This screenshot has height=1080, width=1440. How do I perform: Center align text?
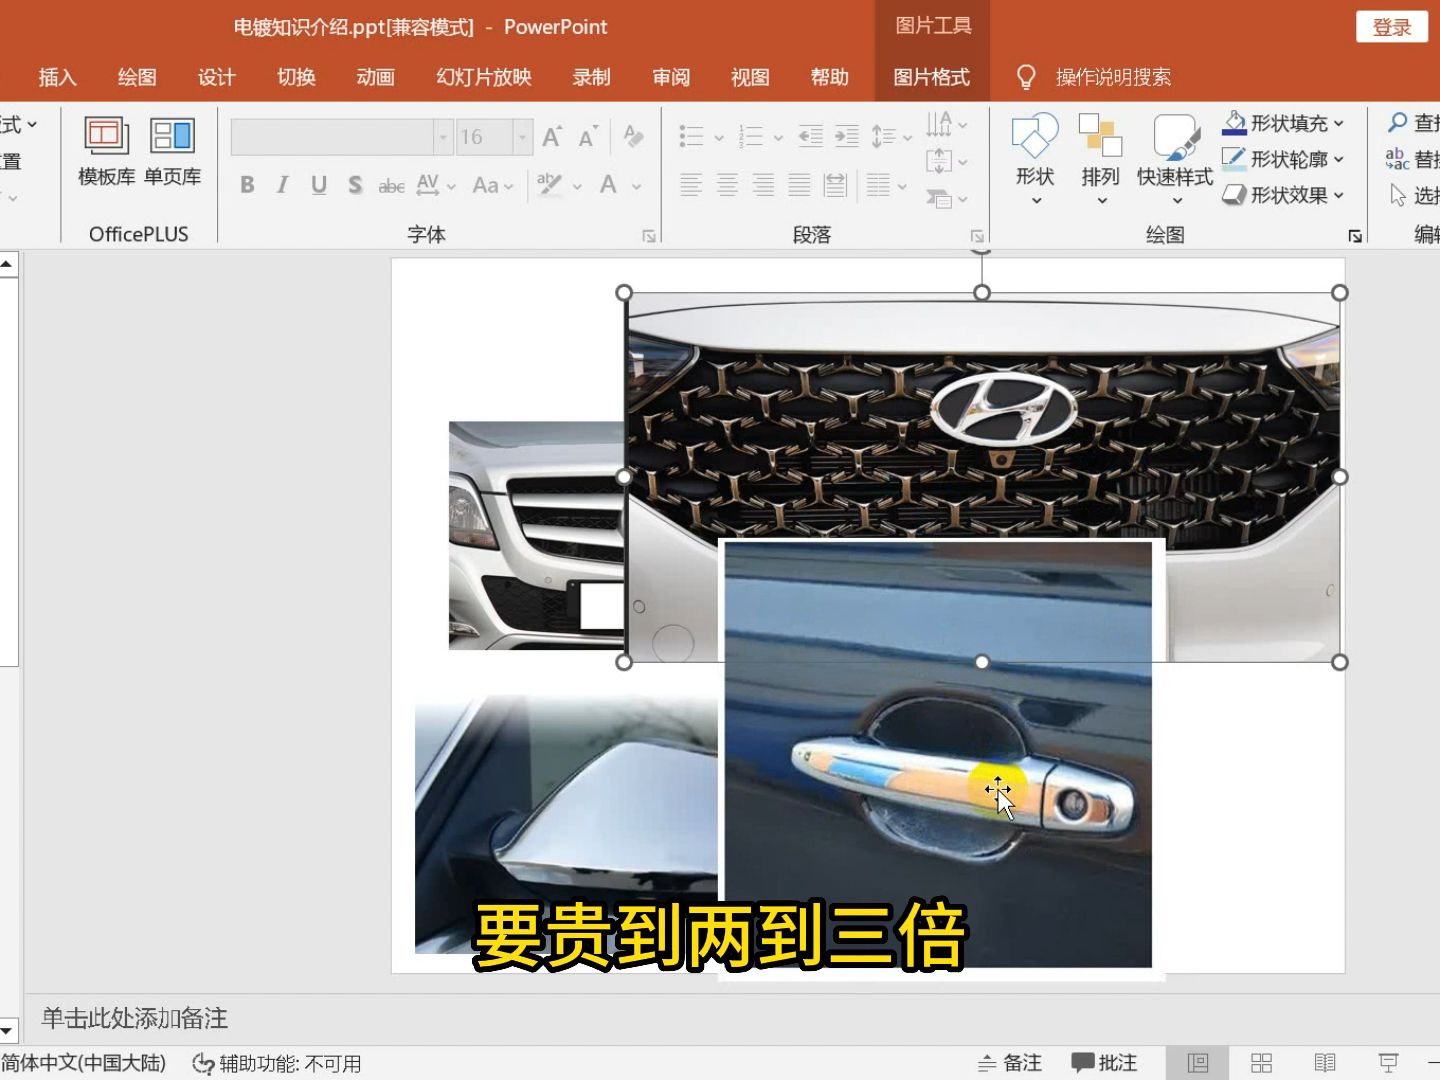(x=727, y=185)
